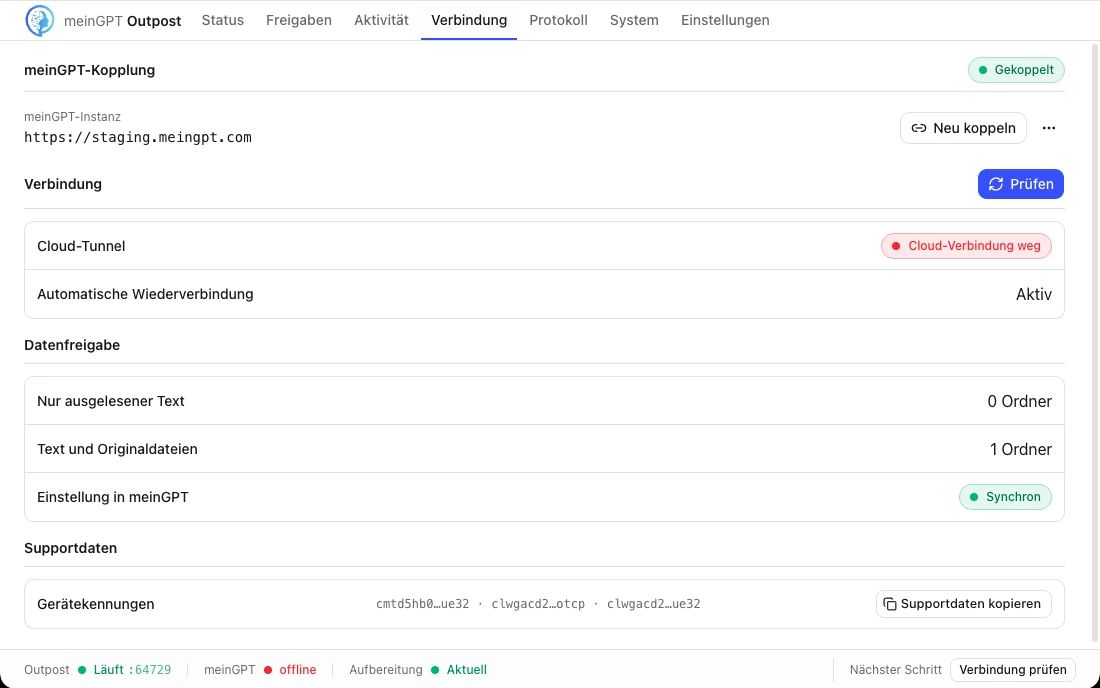Open the Protokoll tab
This screenshot has height=688, width=1100.
pyautogui.click(x=558, y=20)
